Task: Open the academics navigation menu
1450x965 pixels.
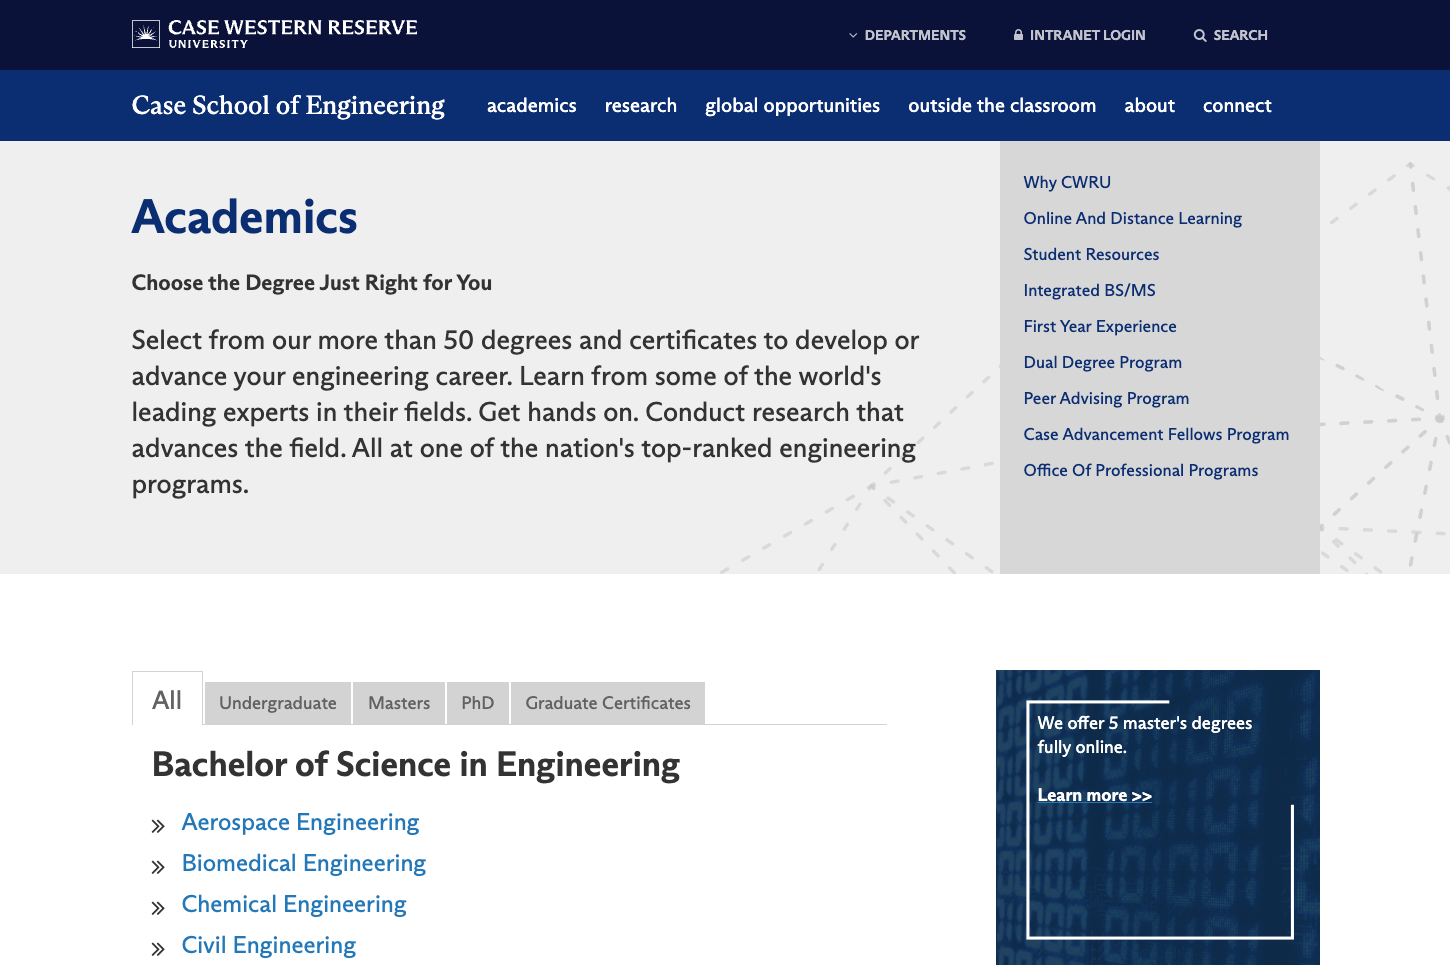Action: coord(531,105)
